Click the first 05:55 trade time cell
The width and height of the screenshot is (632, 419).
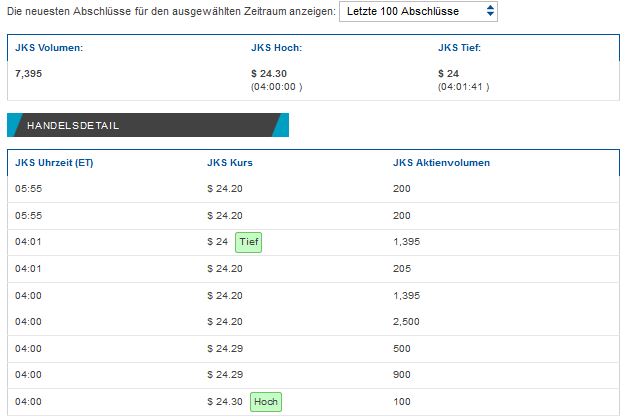[x=28, y=188]
